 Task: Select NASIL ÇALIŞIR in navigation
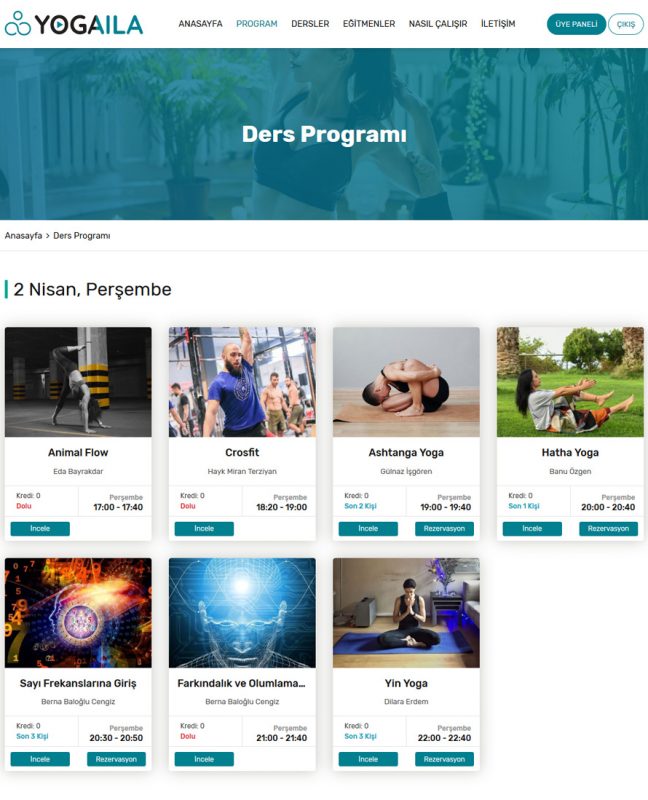point(438,24)
